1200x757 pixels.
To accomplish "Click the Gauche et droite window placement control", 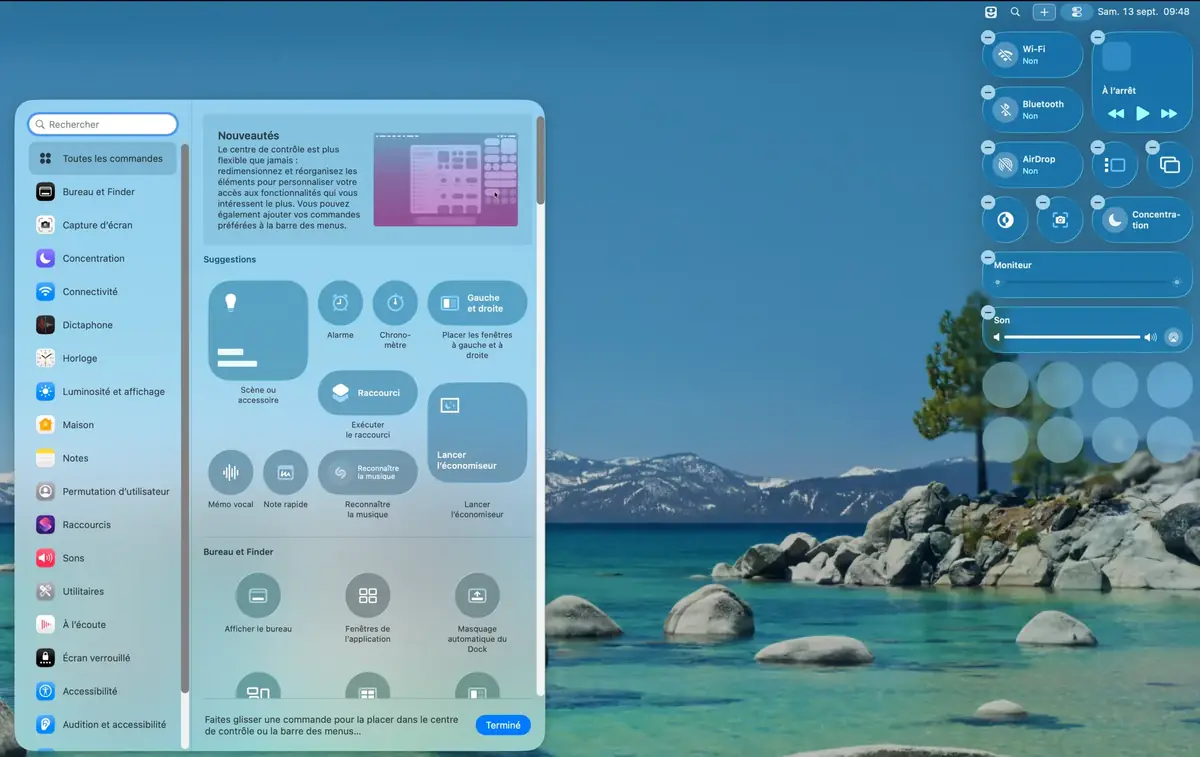I will pyautogui.click(x=477, y=302).
